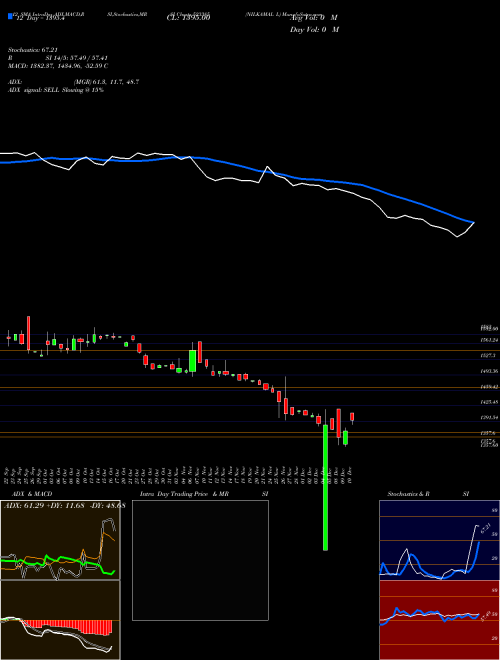This screenshot has height=660, width=500.
Task: Click the 1564.24 price axis label
Action: pyautogui.click(x=489, y=340)
